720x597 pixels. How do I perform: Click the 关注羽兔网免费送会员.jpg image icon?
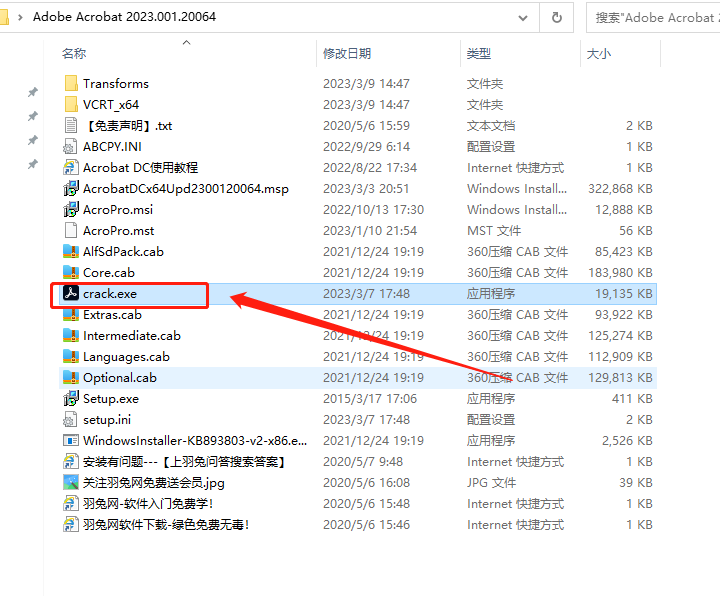pos(71,483)
